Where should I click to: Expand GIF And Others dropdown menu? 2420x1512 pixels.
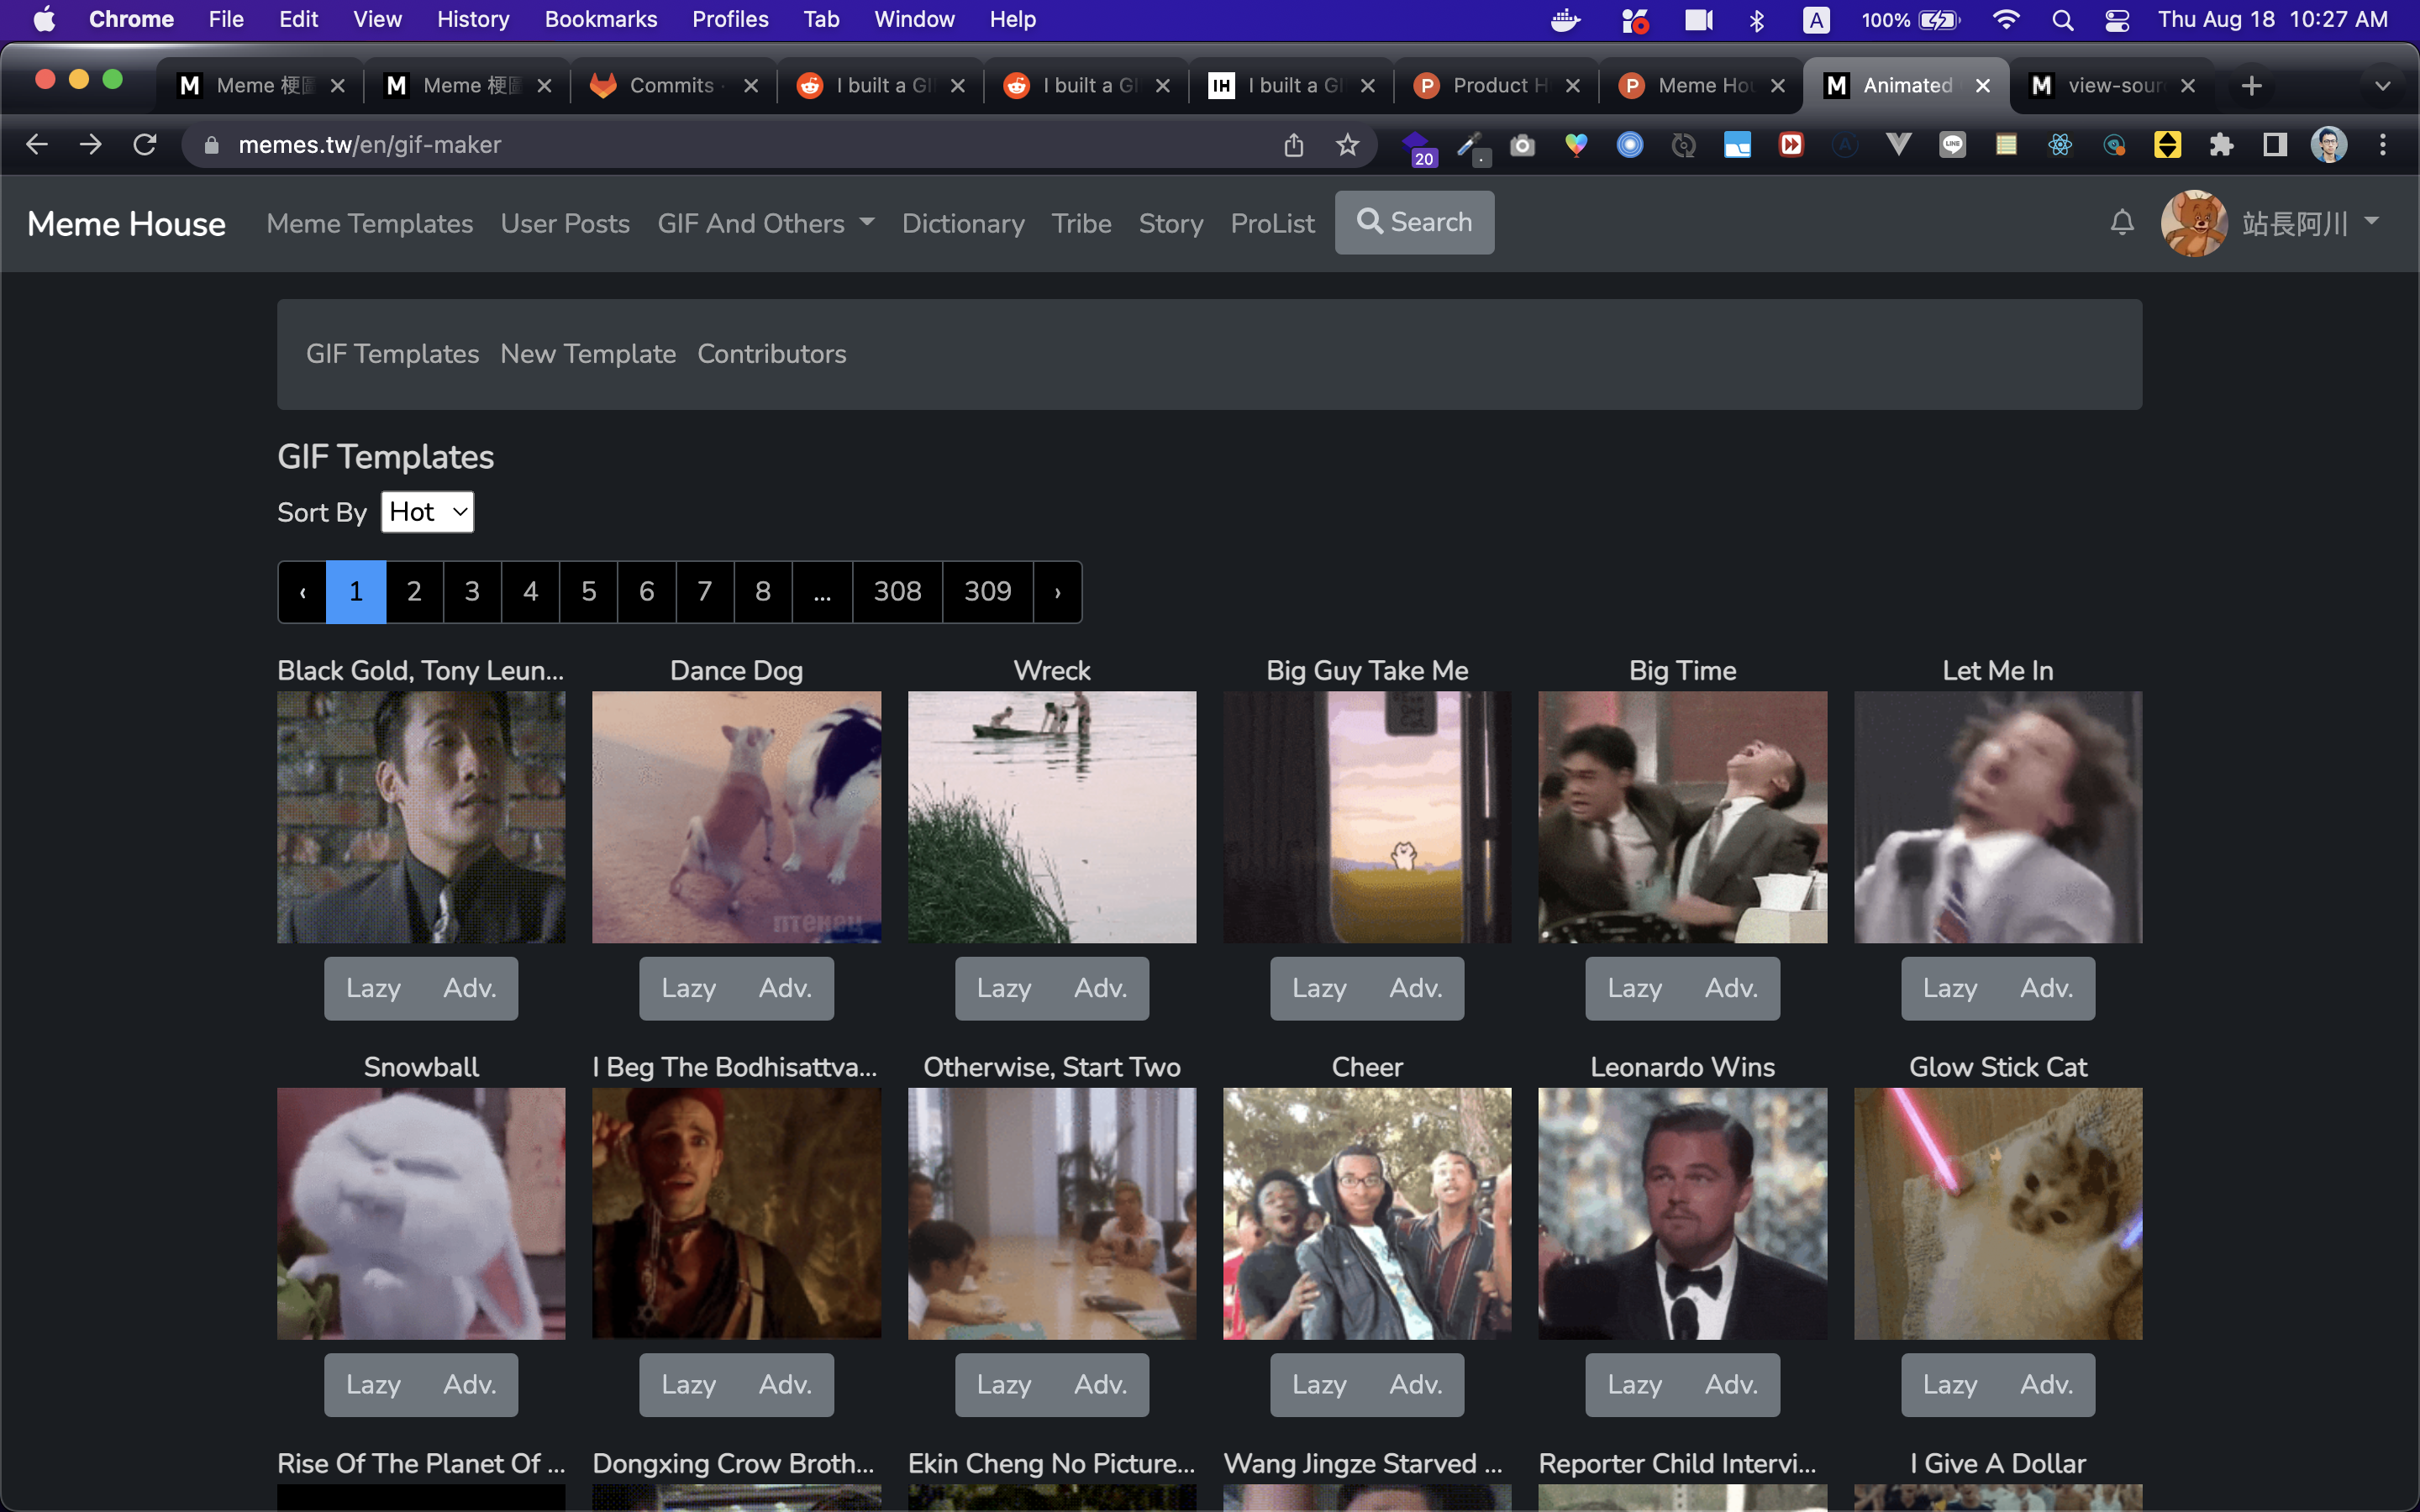coord(766,223)
